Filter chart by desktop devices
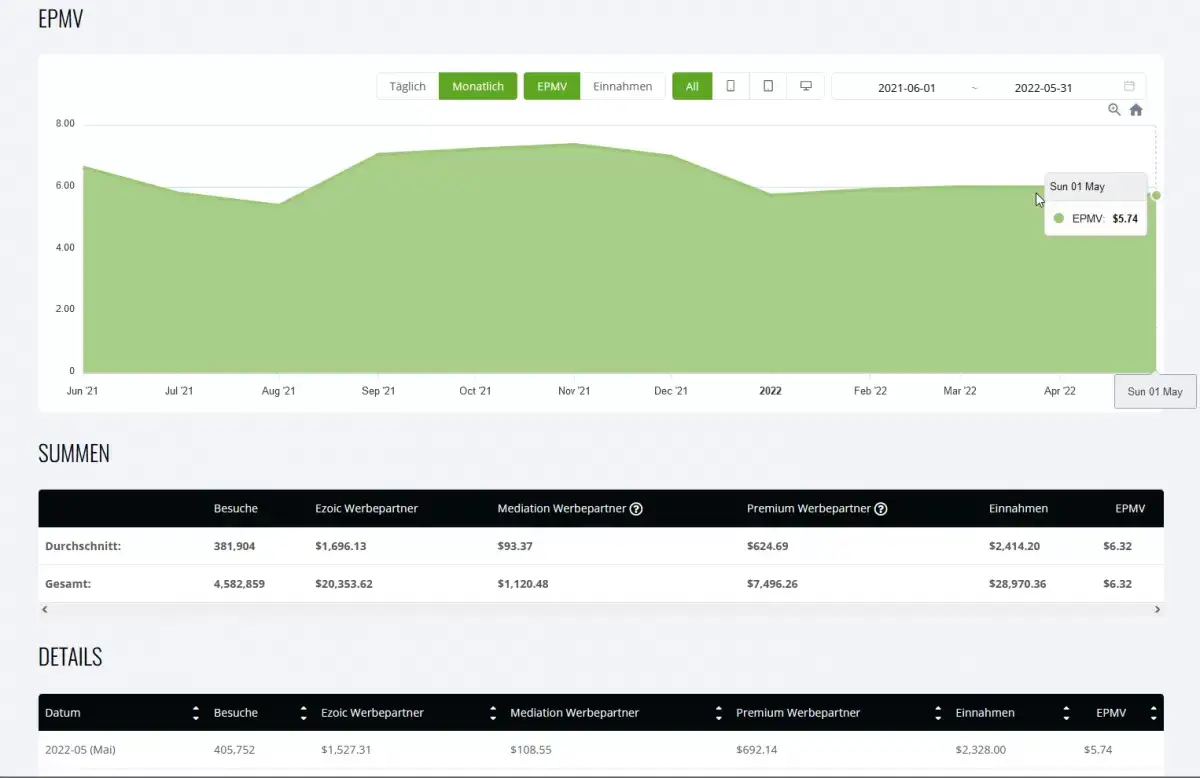This screenshot has width=1200, height=778. 805,86
